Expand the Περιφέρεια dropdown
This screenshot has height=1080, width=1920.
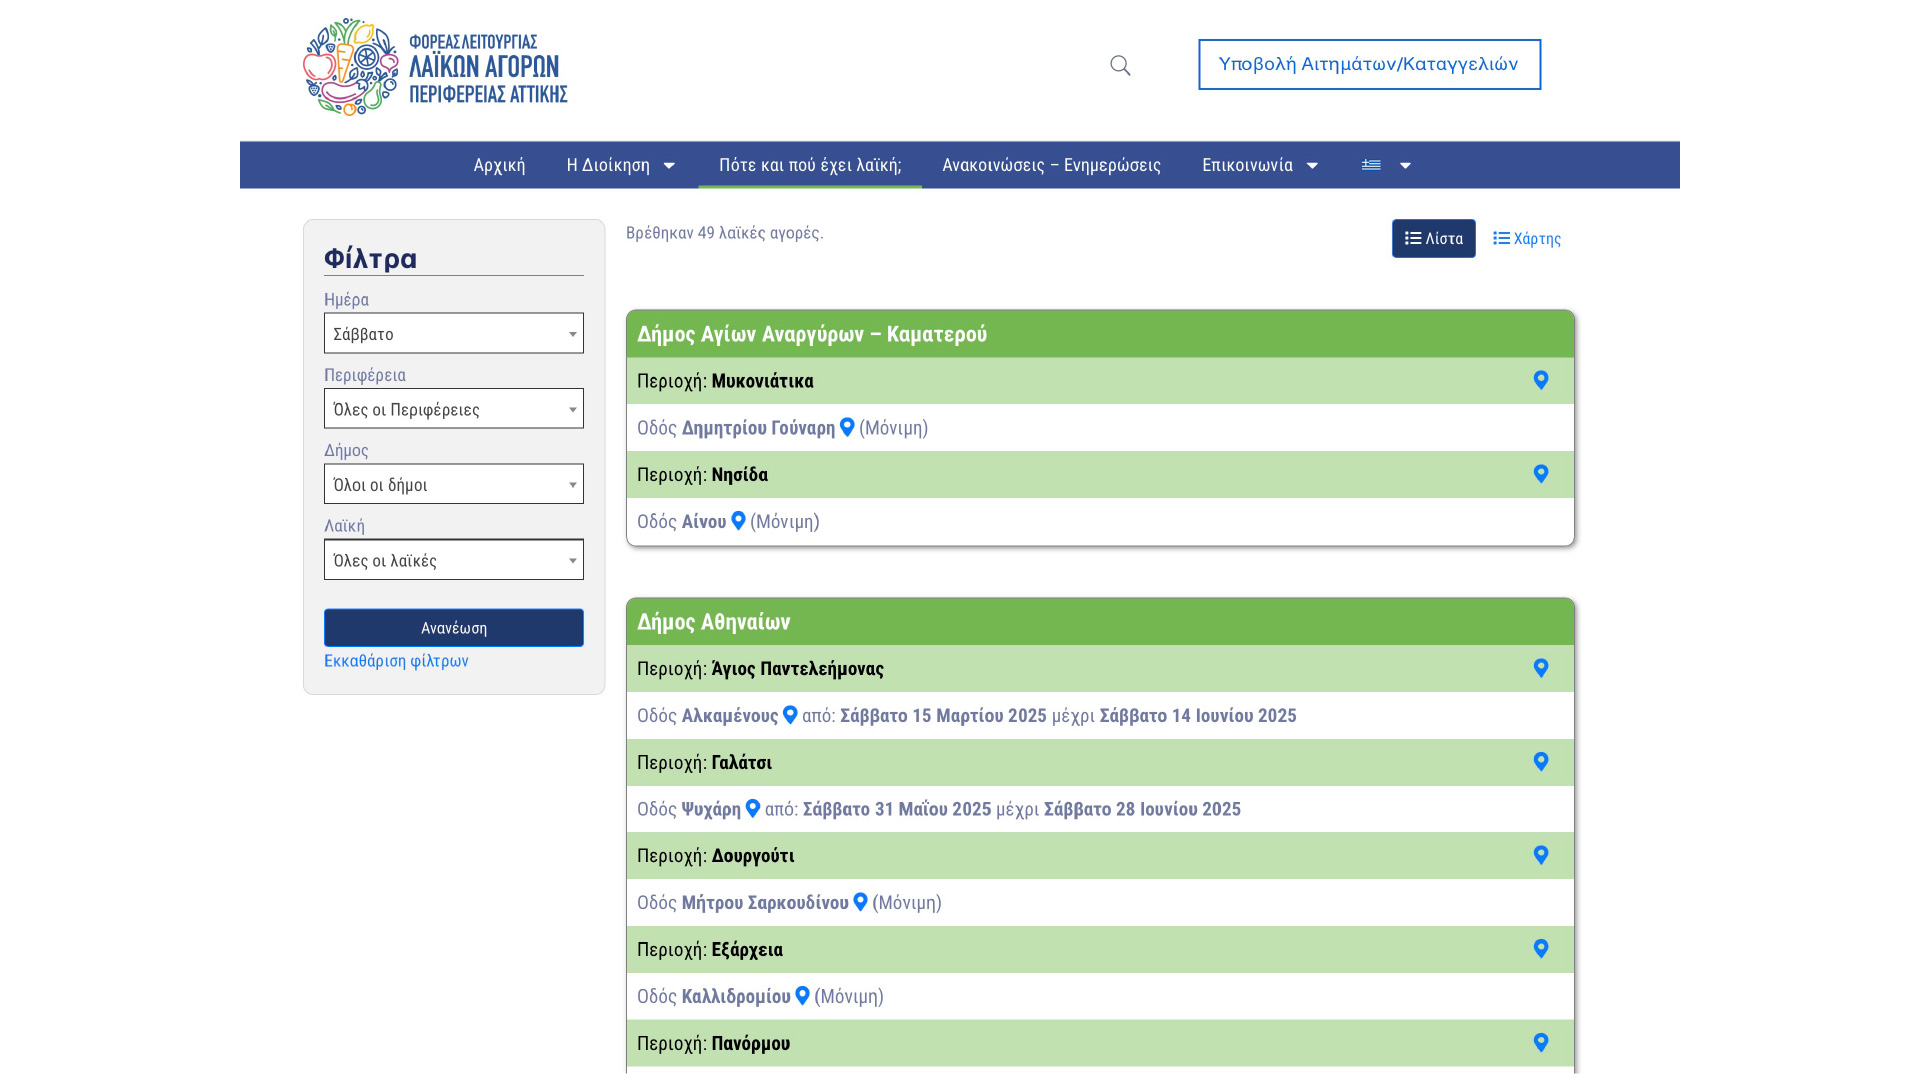tap(453, 409)
